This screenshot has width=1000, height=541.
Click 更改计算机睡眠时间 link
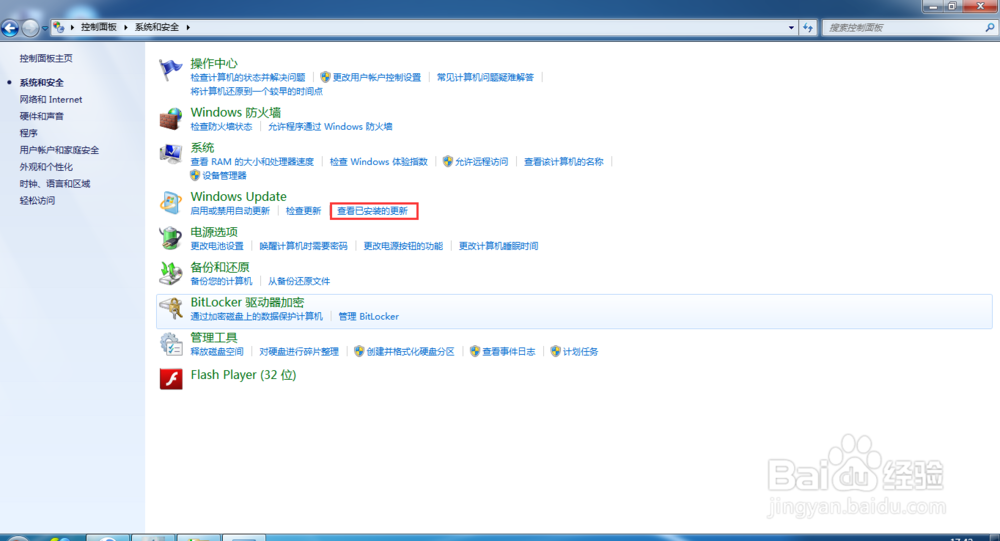[498, 246]
